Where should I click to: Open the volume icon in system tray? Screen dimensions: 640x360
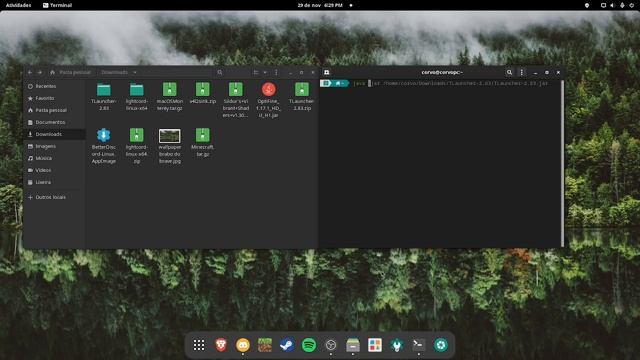pos(612,5)
